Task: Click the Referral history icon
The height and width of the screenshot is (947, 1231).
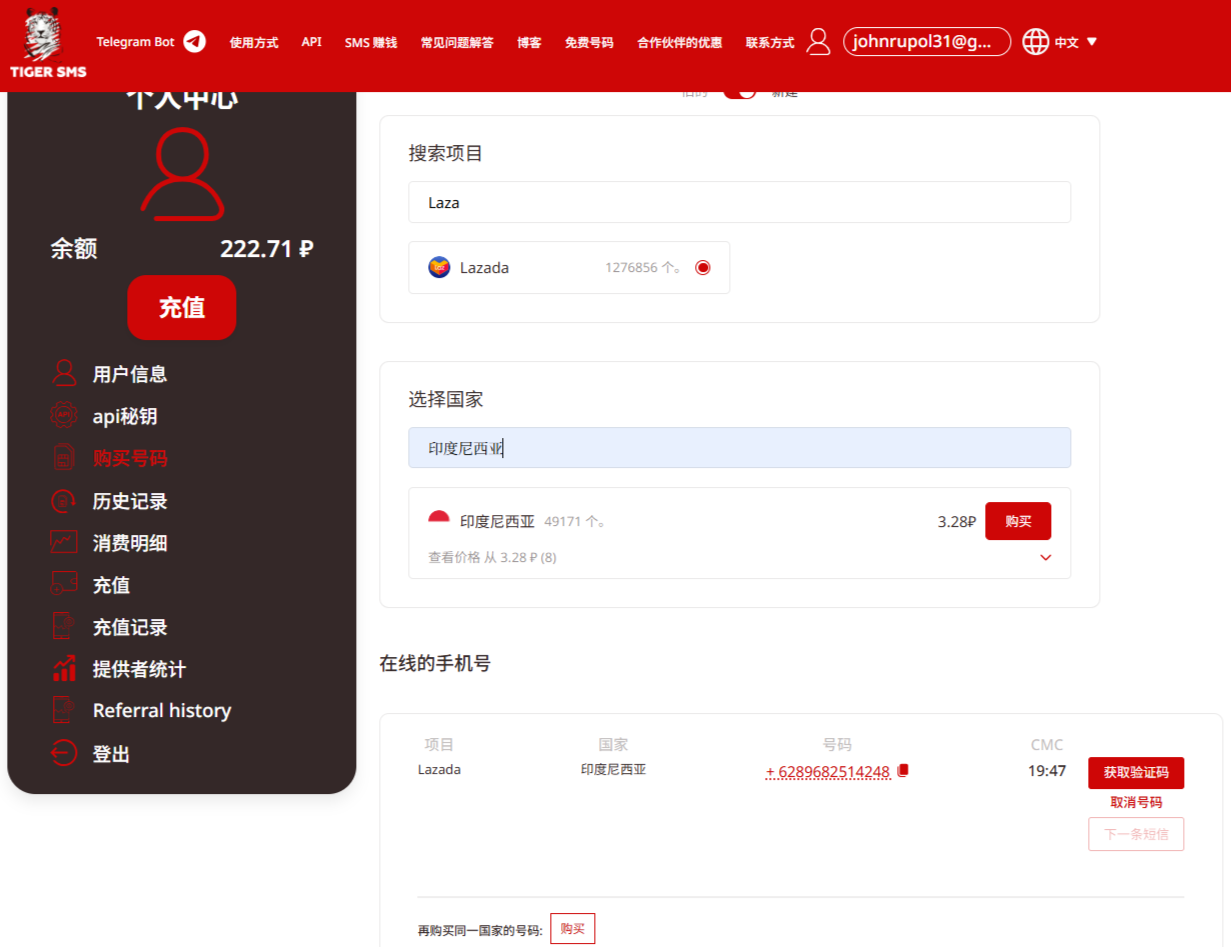Action: (64, 710)
